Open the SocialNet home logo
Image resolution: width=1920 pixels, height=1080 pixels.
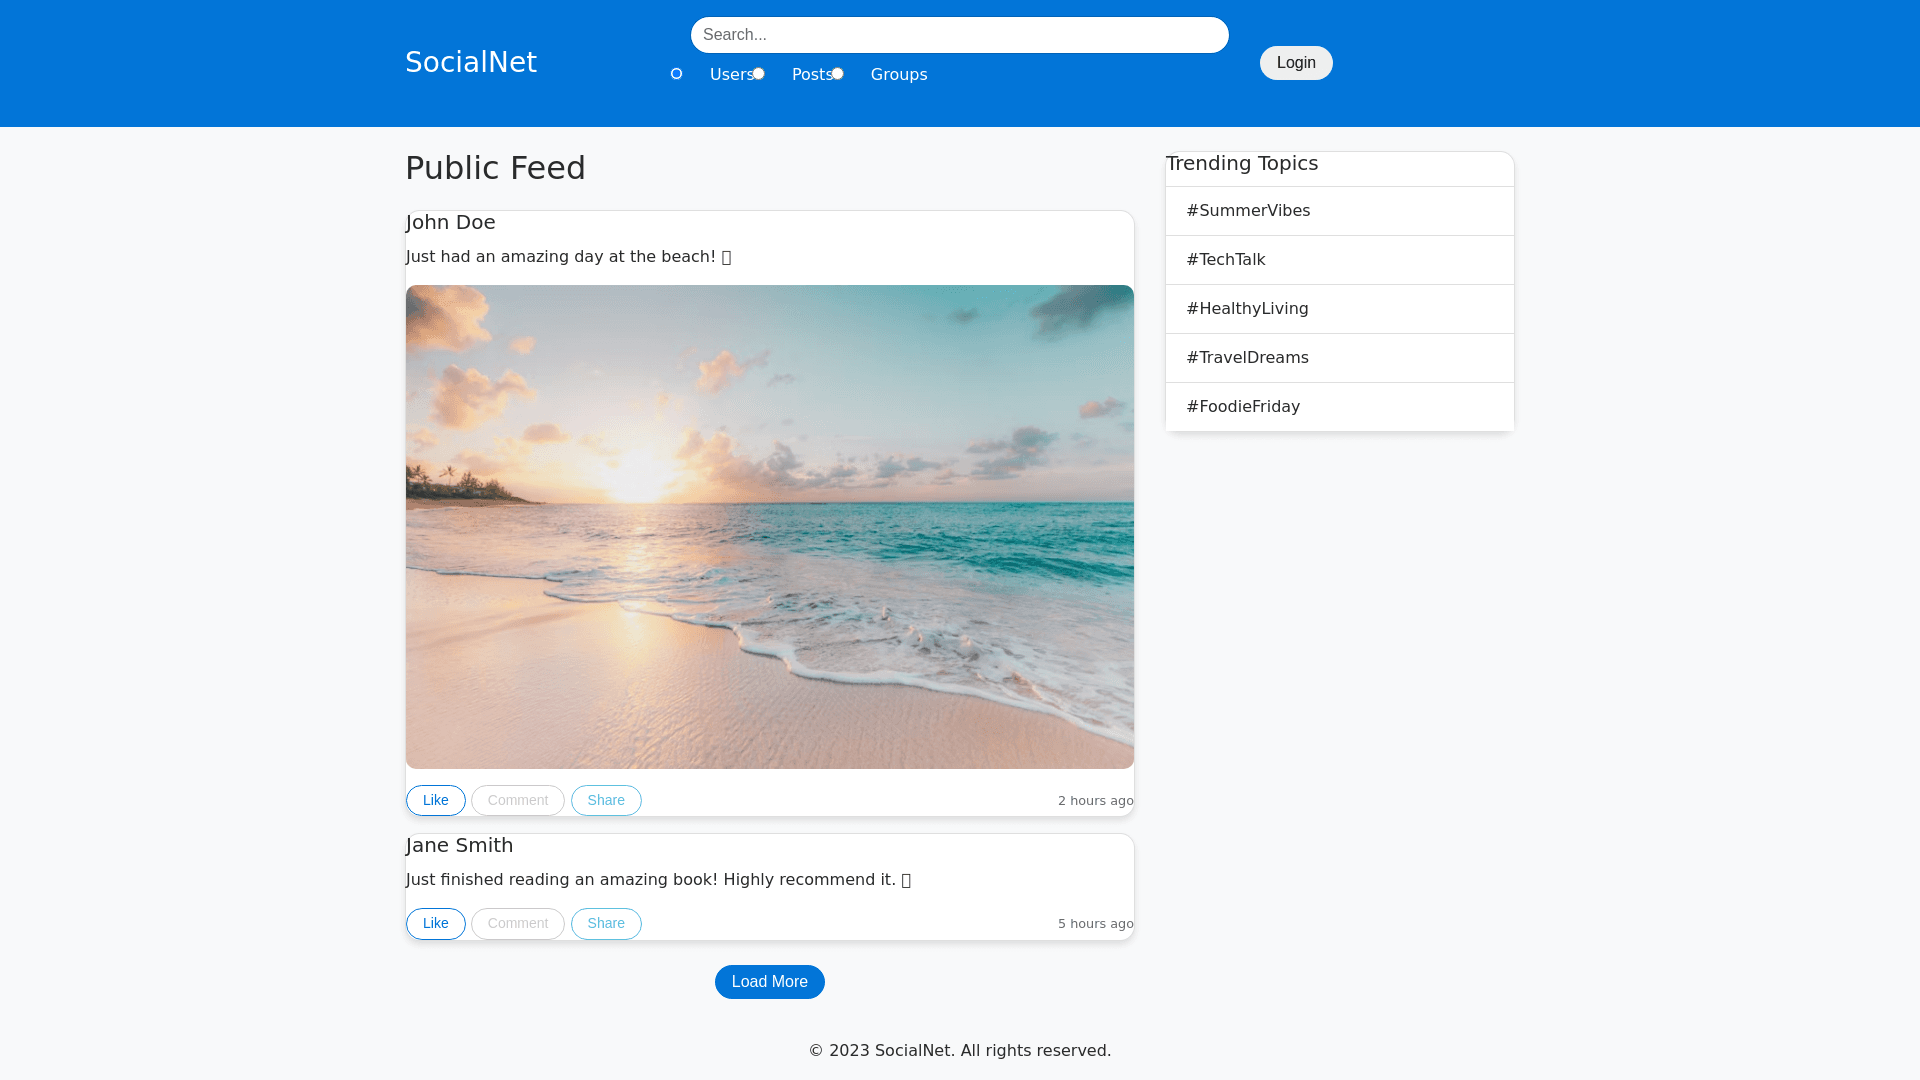[471, 62]
